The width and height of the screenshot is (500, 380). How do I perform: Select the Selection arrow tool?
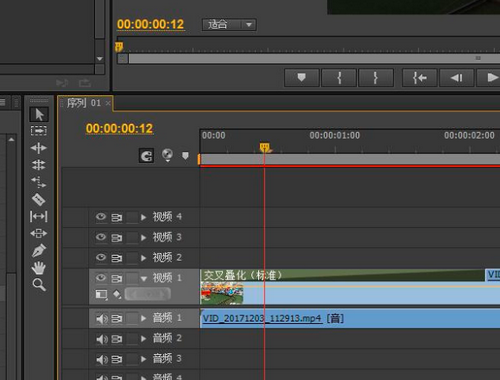(39, 114)
